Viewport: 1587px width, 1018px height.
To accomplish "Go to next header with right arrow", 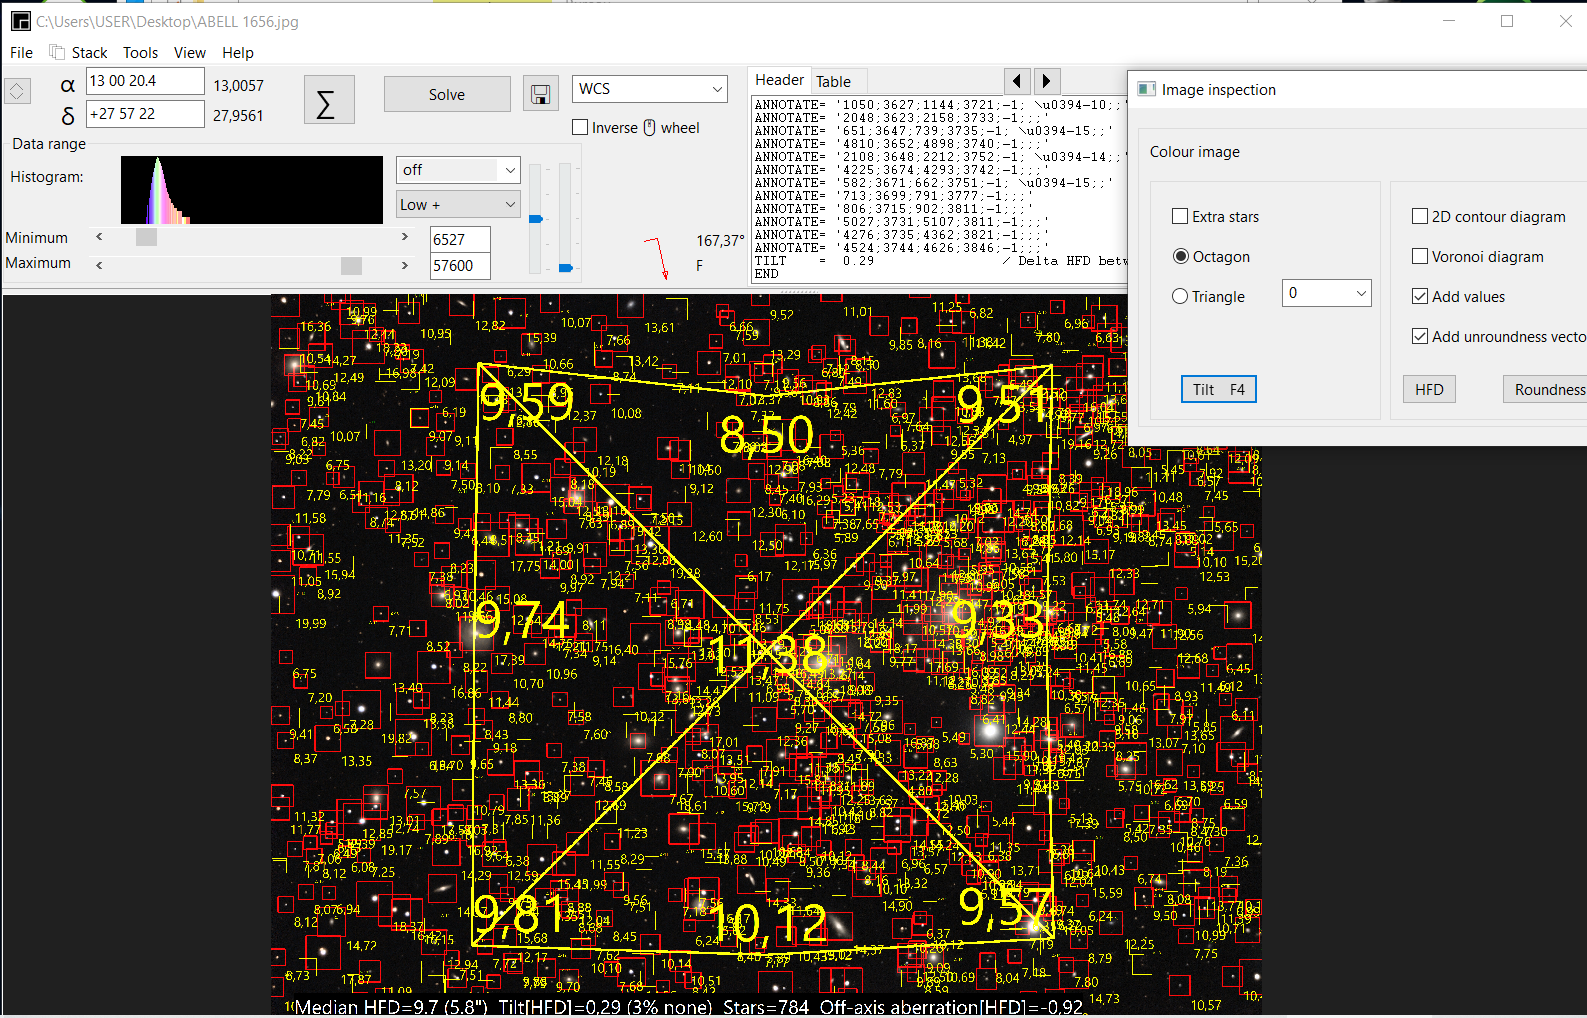I will 1046,81.
